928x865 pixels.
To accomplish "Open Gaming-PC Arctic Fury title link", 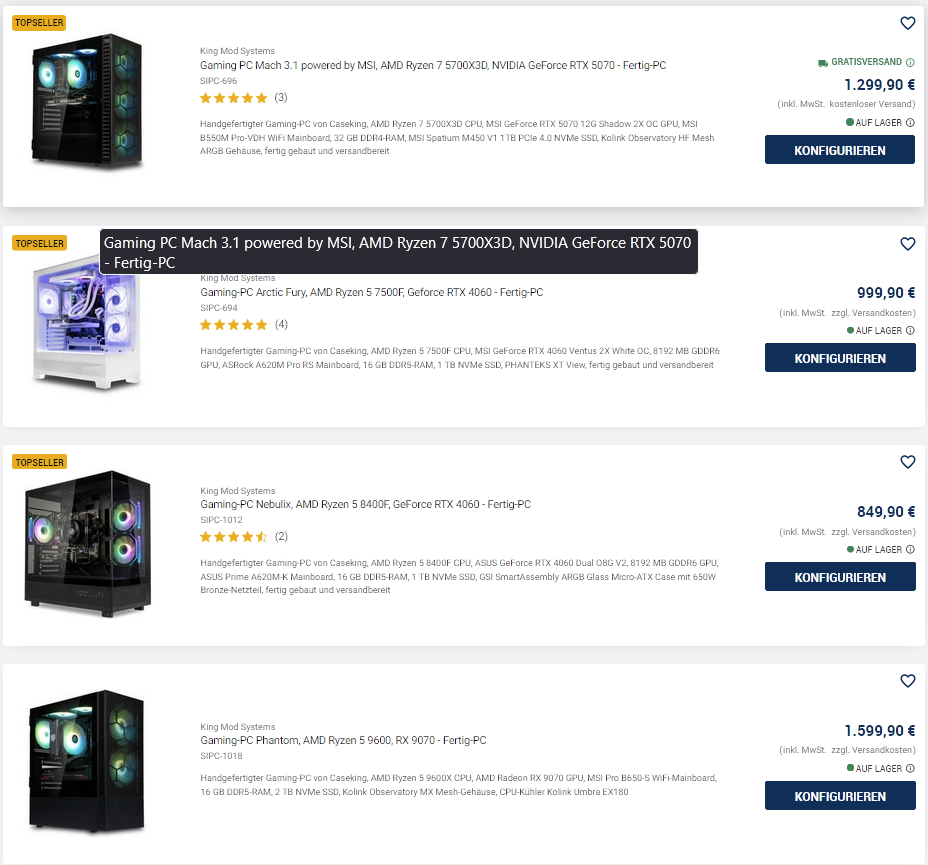I will click(x=372, y=292).
